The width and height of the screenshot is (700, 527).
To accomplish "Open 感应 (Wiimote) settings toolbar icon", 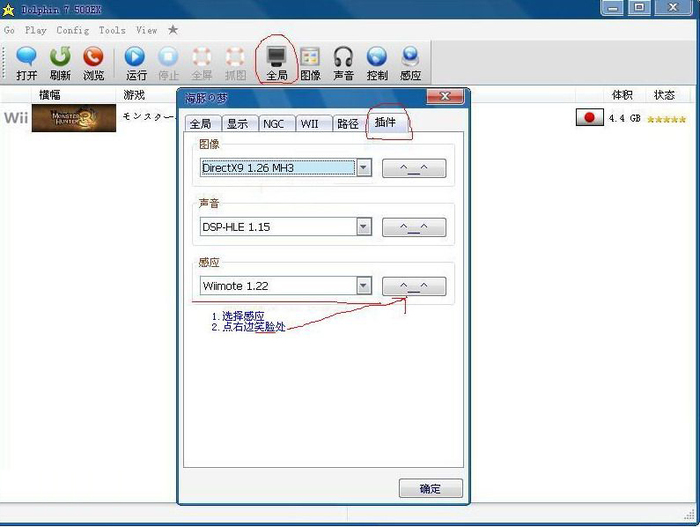I will click(x=410, y=63).
